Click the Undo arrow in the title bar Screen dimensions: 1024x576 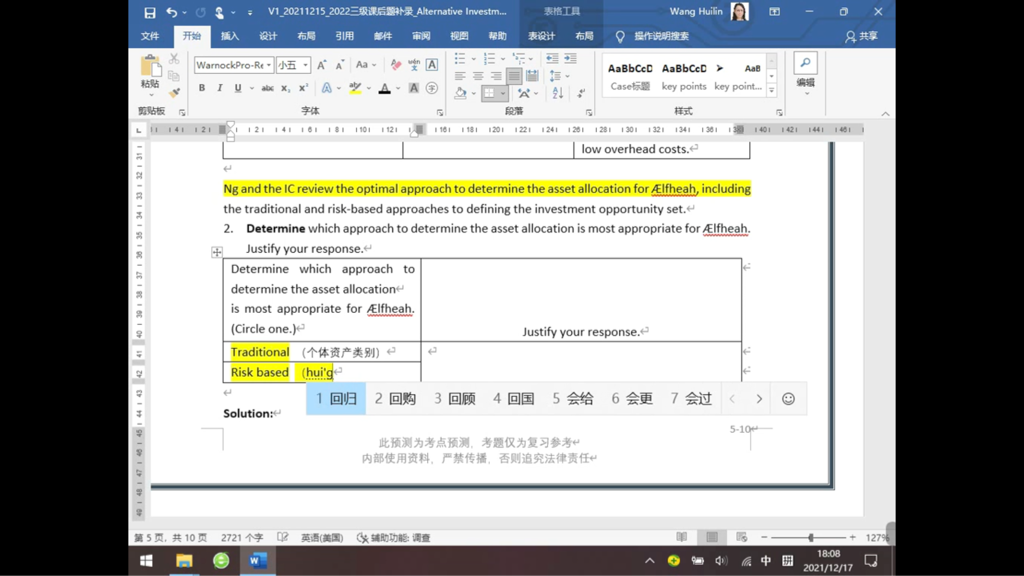tap(171, 12)
